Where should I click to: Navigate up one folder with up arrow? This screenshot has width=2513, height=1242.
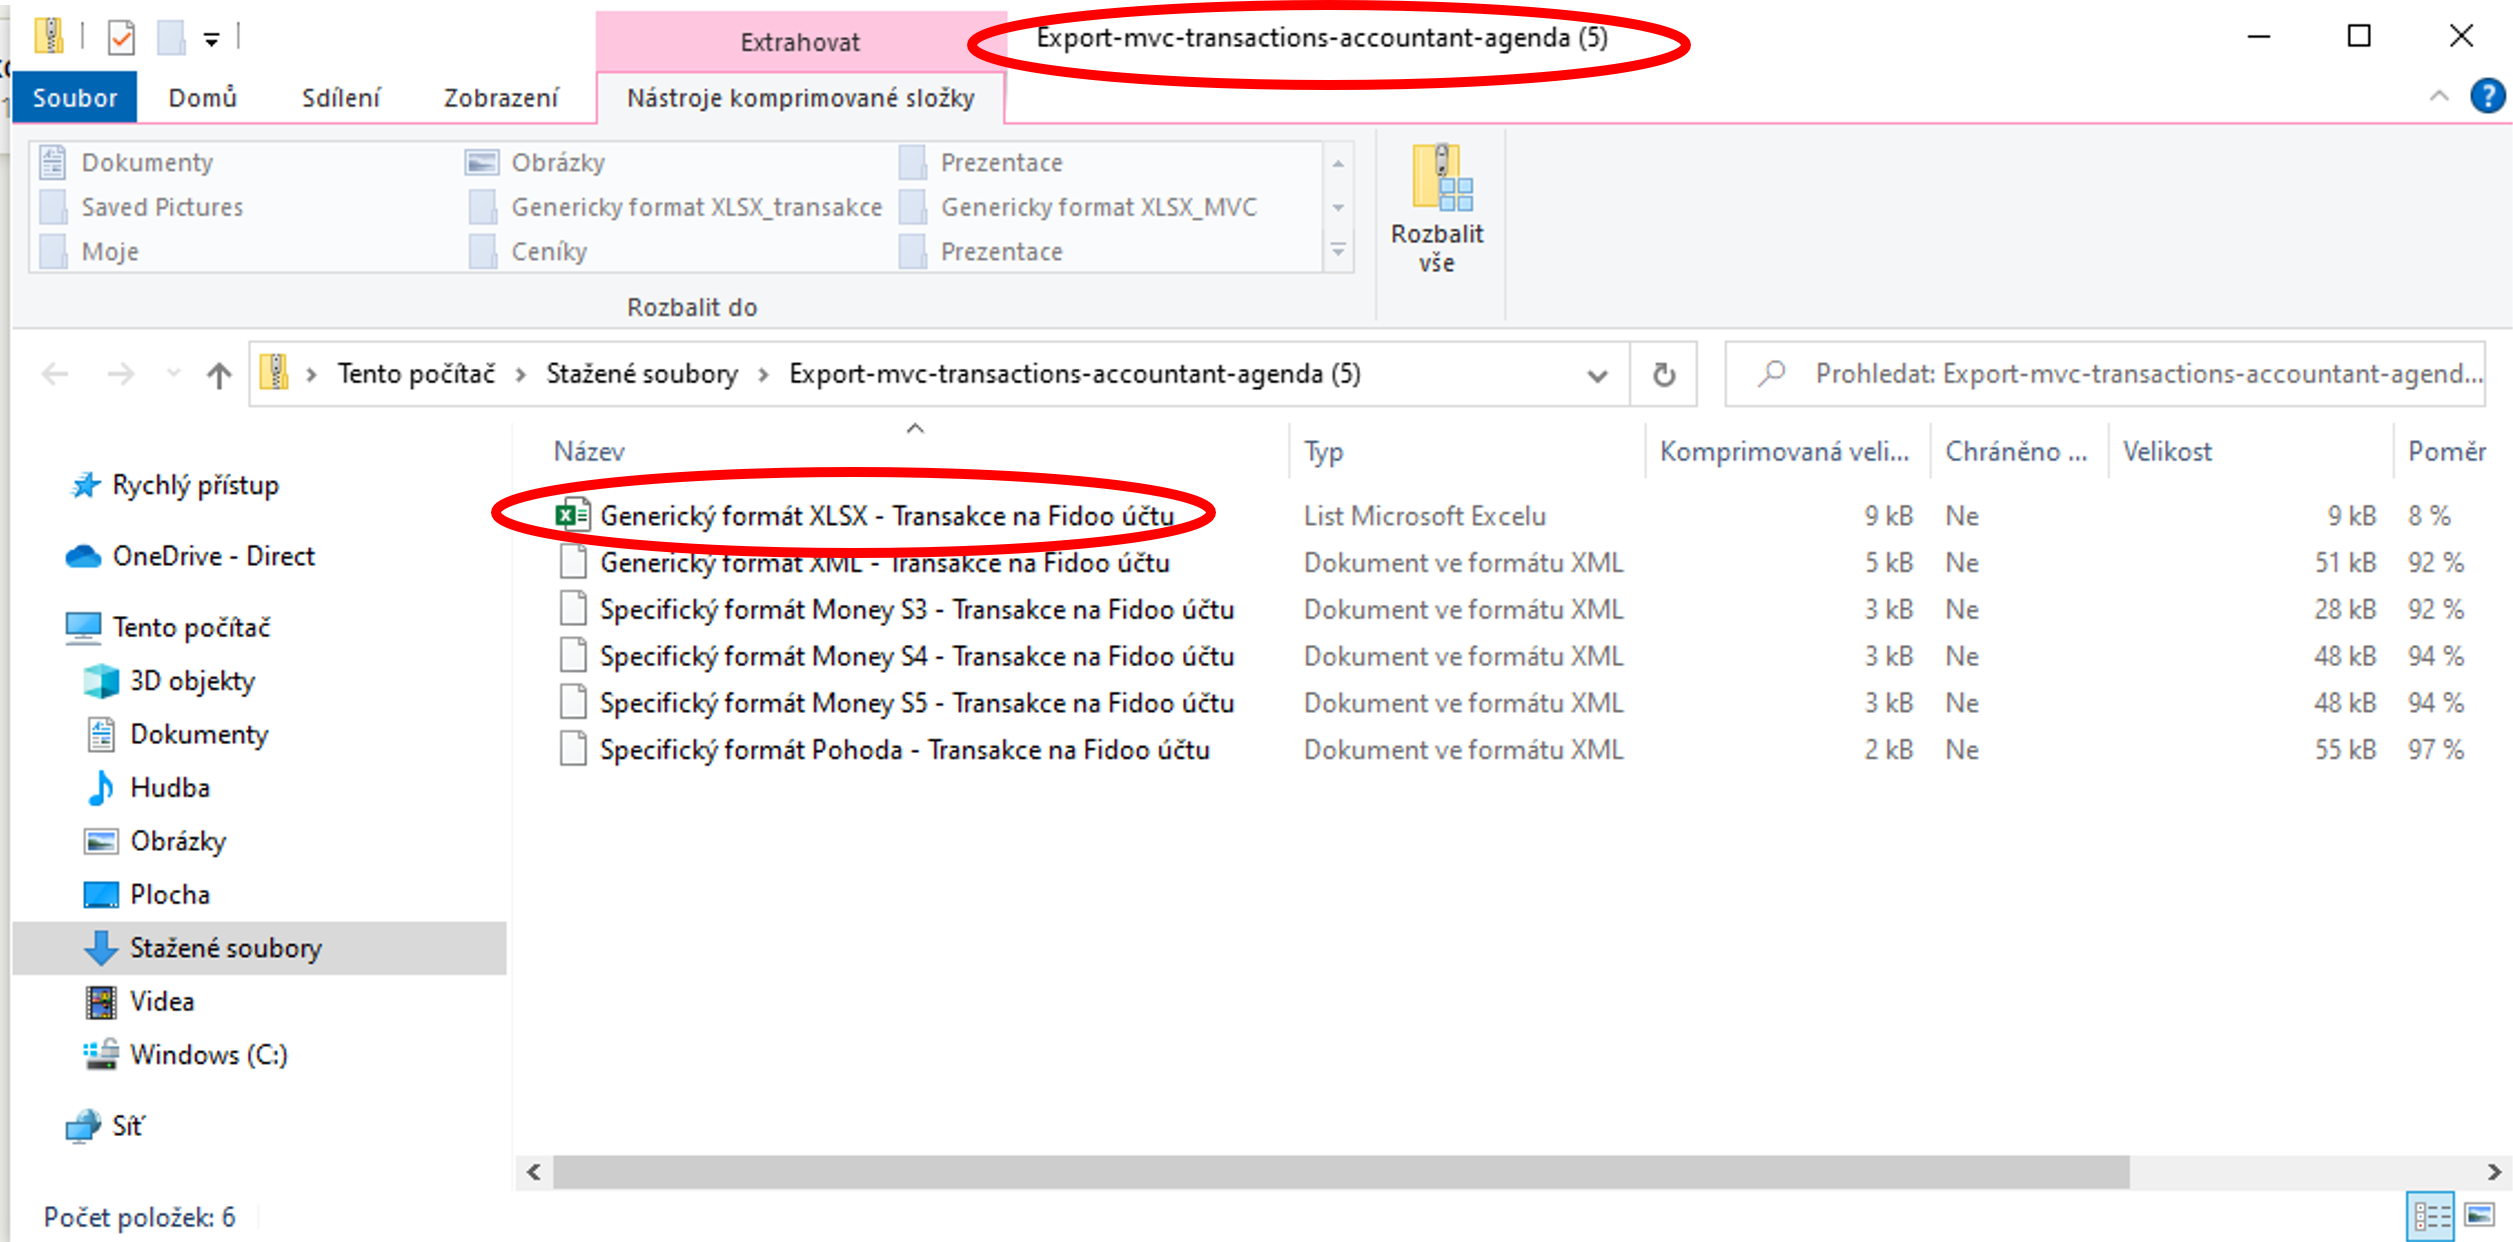tap(218, 375)
